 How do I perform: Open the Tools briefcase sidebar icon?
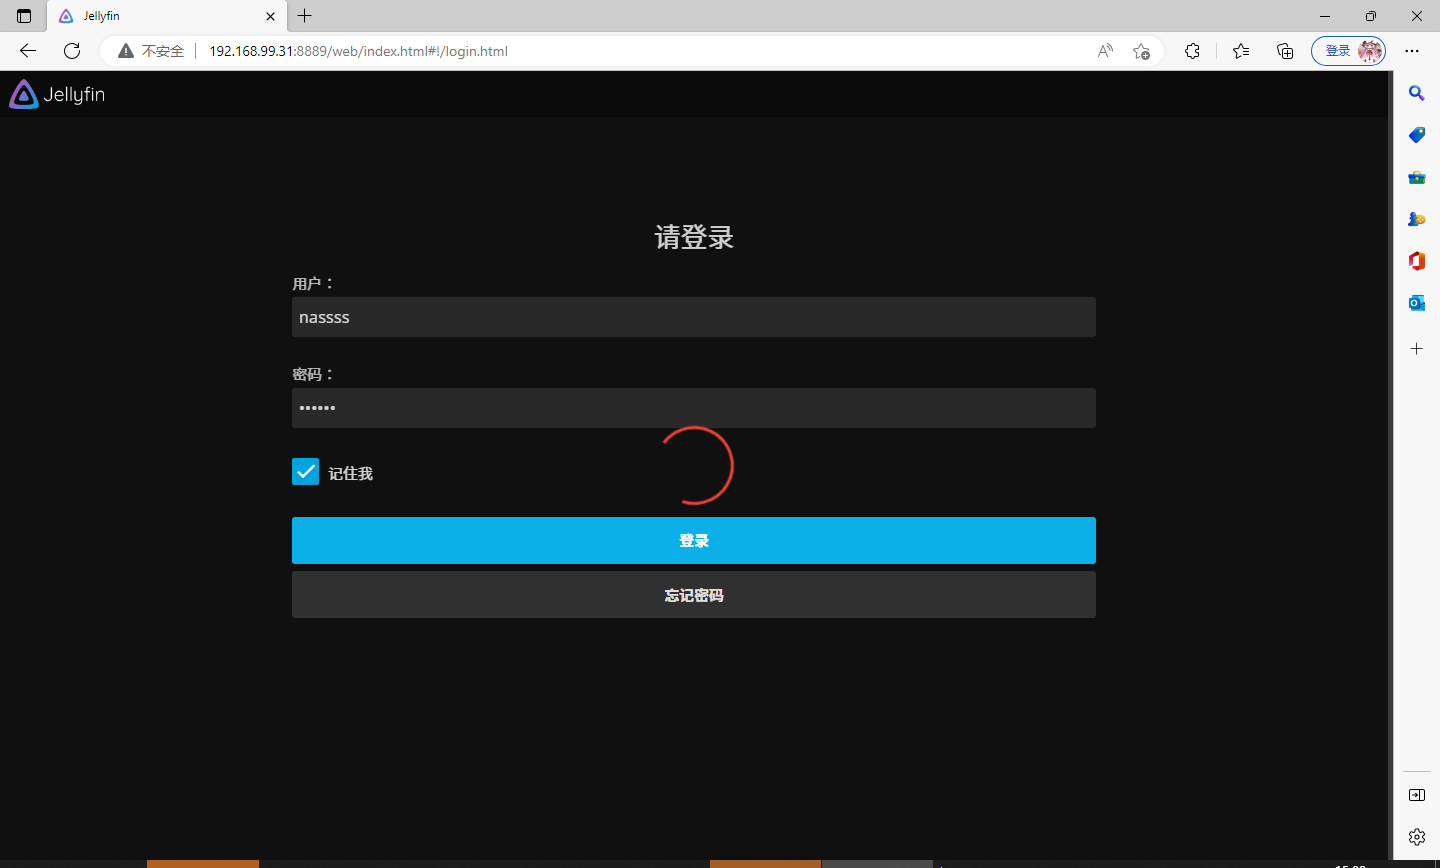(x=1416, y=177)
